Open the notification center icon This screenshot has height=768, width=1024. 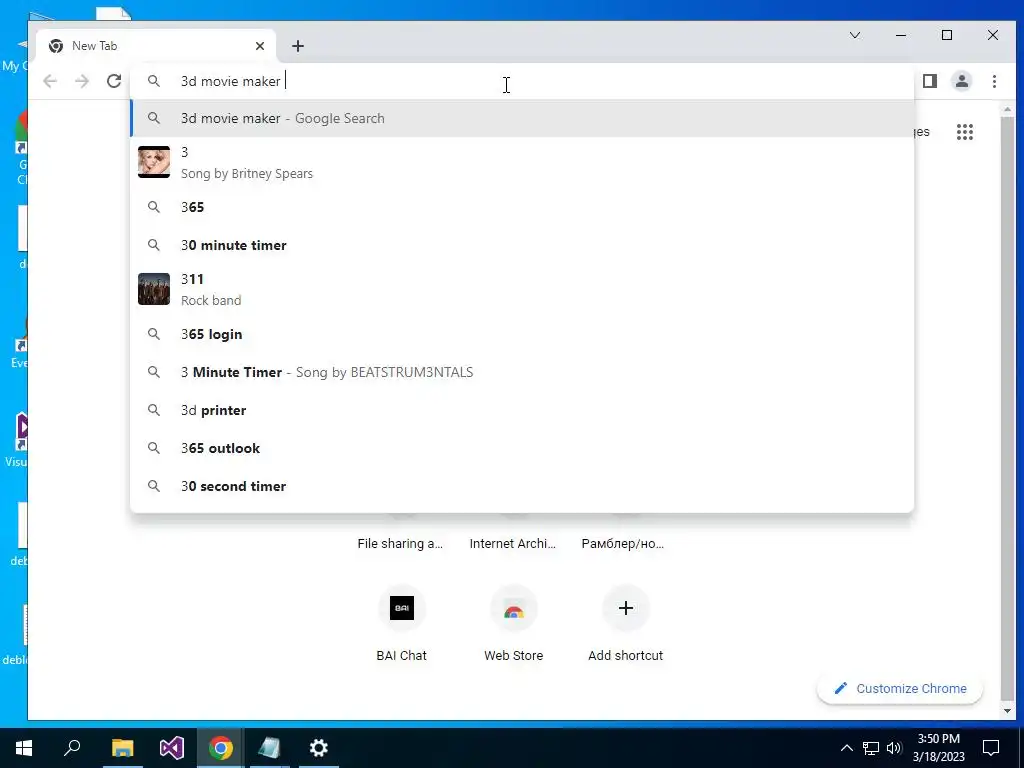pos(991,748)
